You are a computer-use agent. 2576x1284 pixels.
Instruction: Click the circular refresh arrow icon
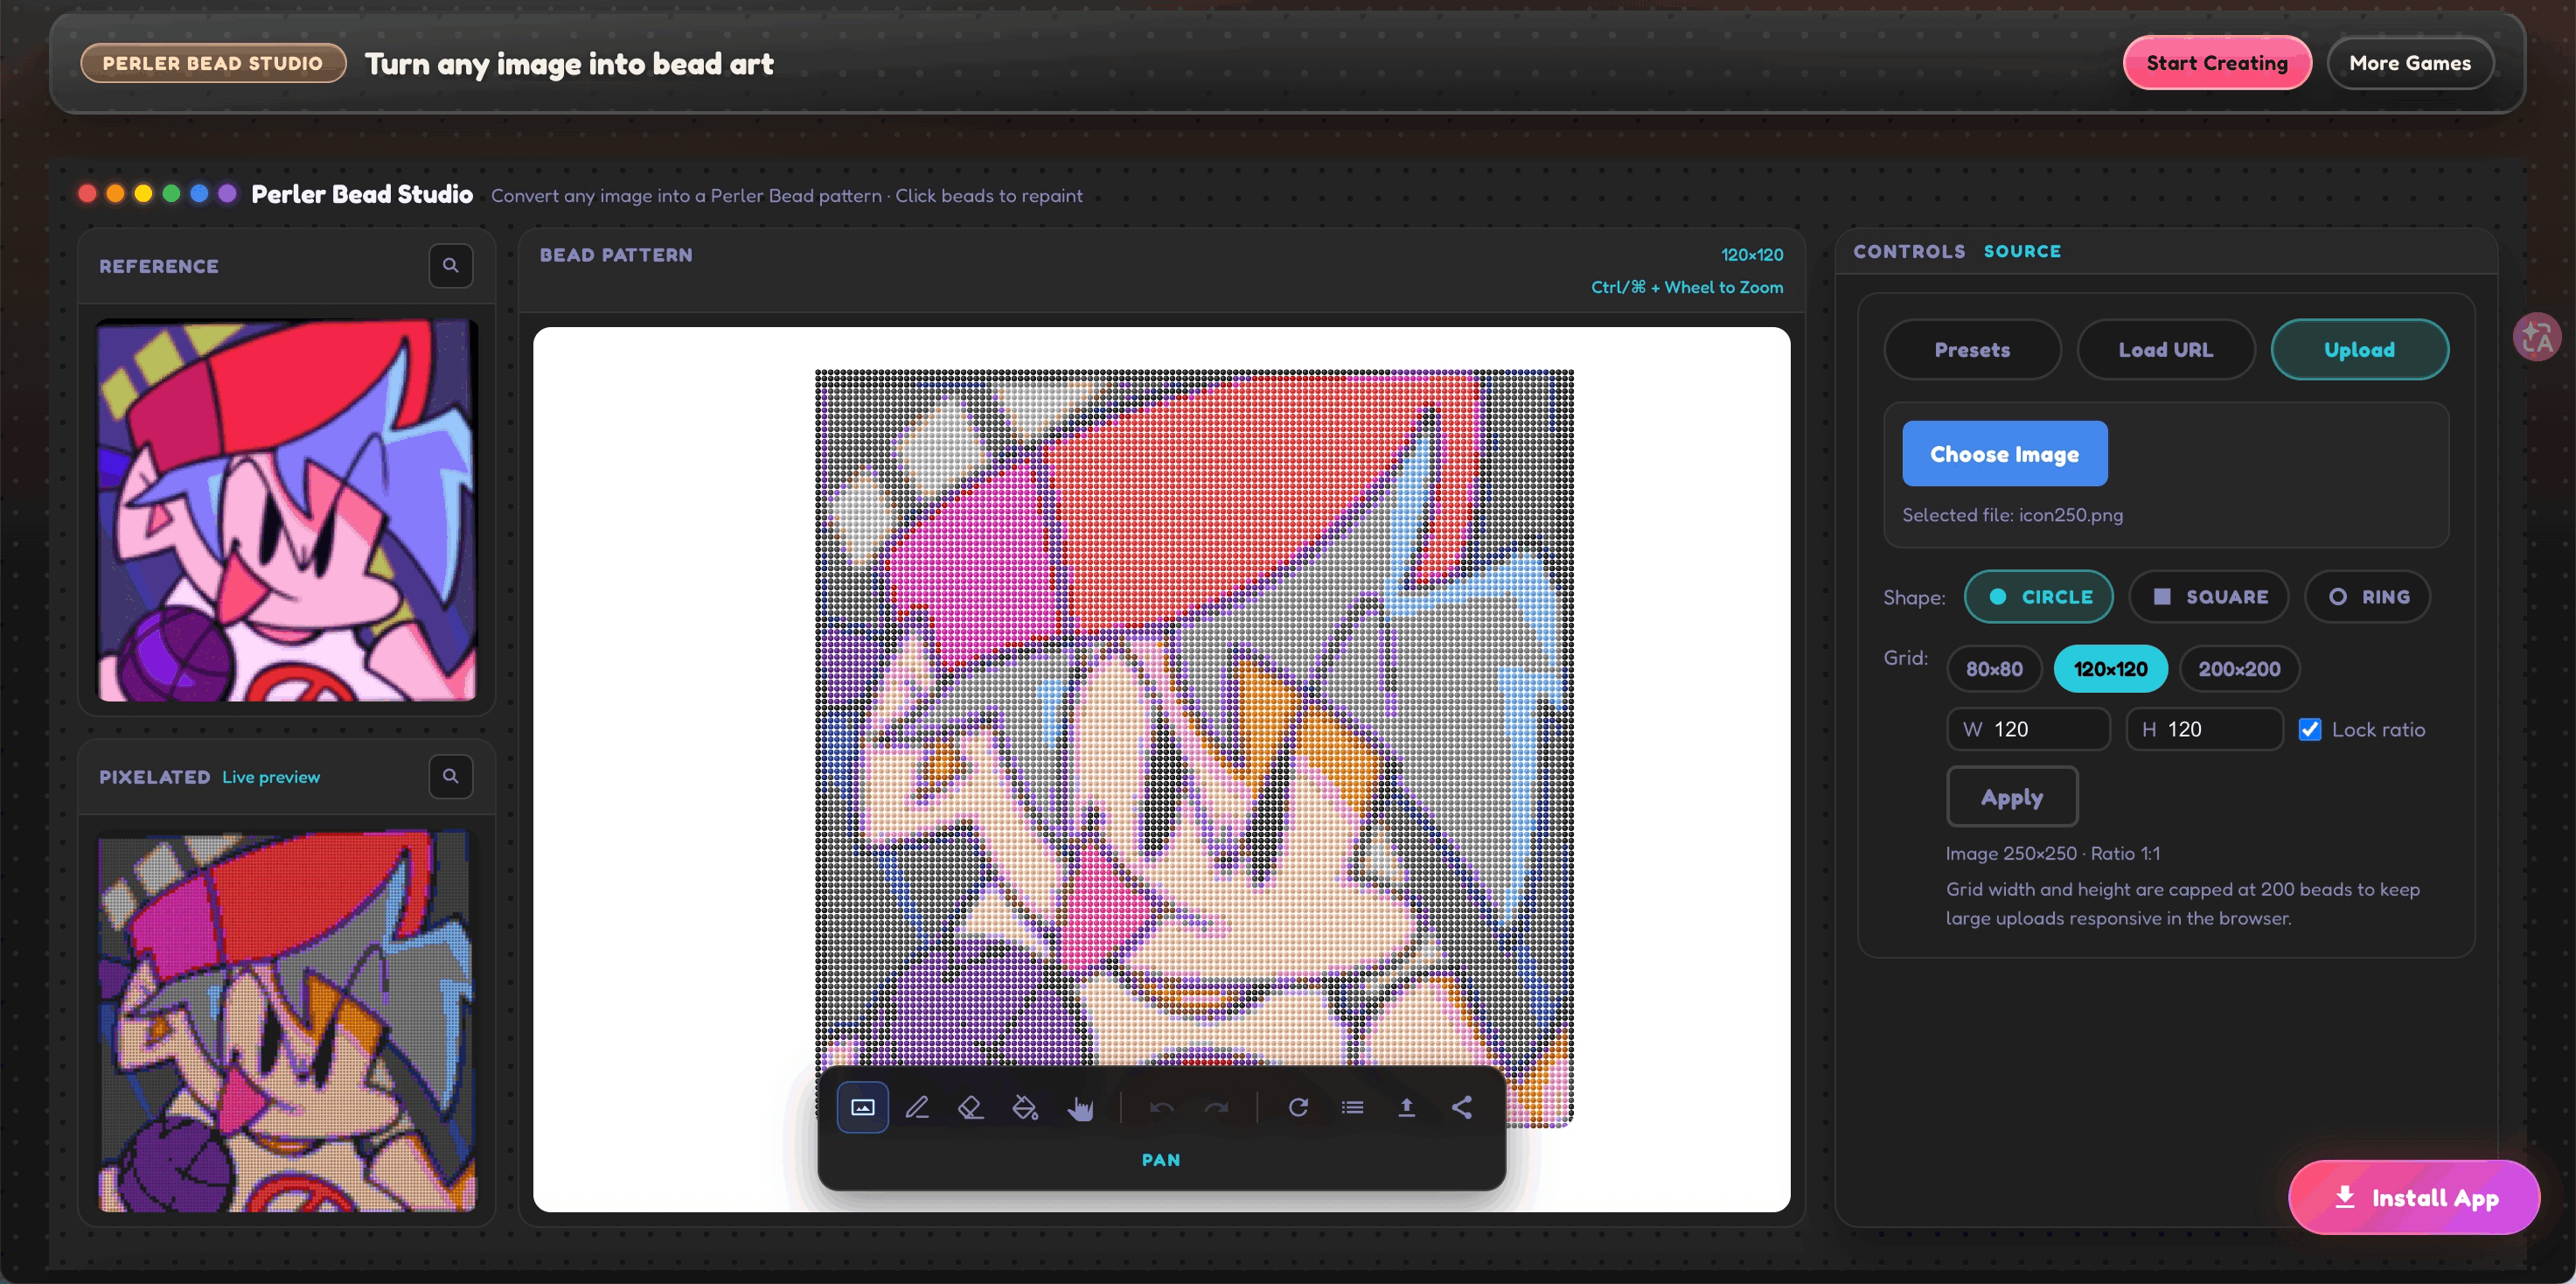(x=1298, y=1107)
